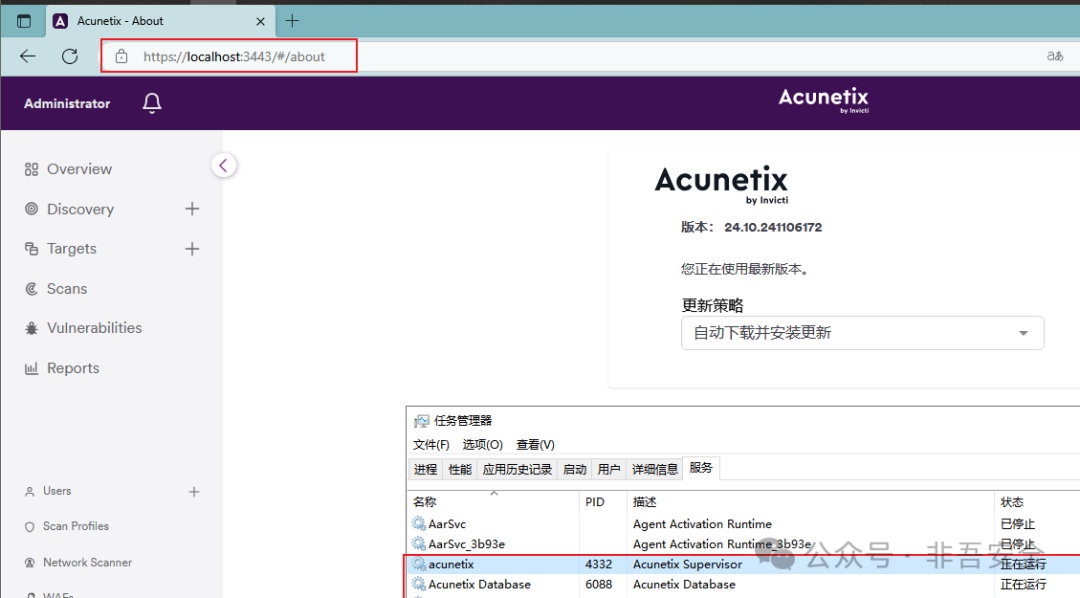1080x598 pixels.
Task: Open the 自动下载并安装更新 update strategy dropdown
Action: 862,332
